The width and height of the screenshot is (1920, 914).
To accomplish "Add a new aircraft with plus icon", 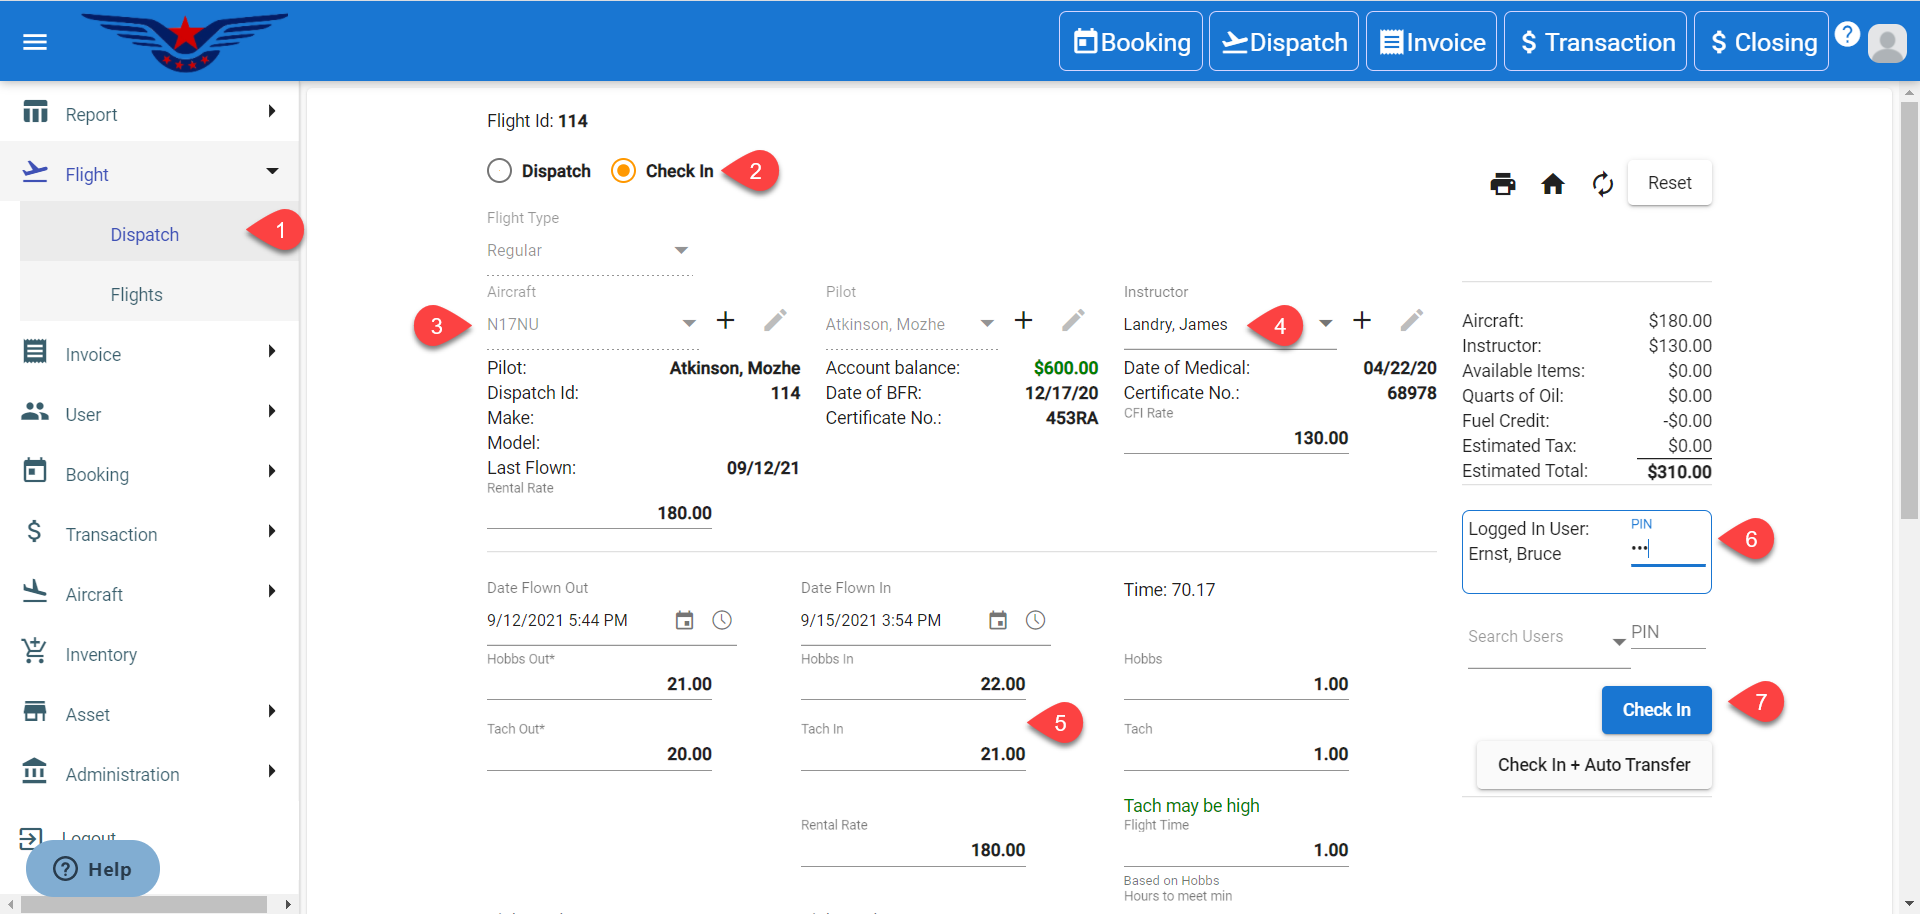I will tap(725, 321).
